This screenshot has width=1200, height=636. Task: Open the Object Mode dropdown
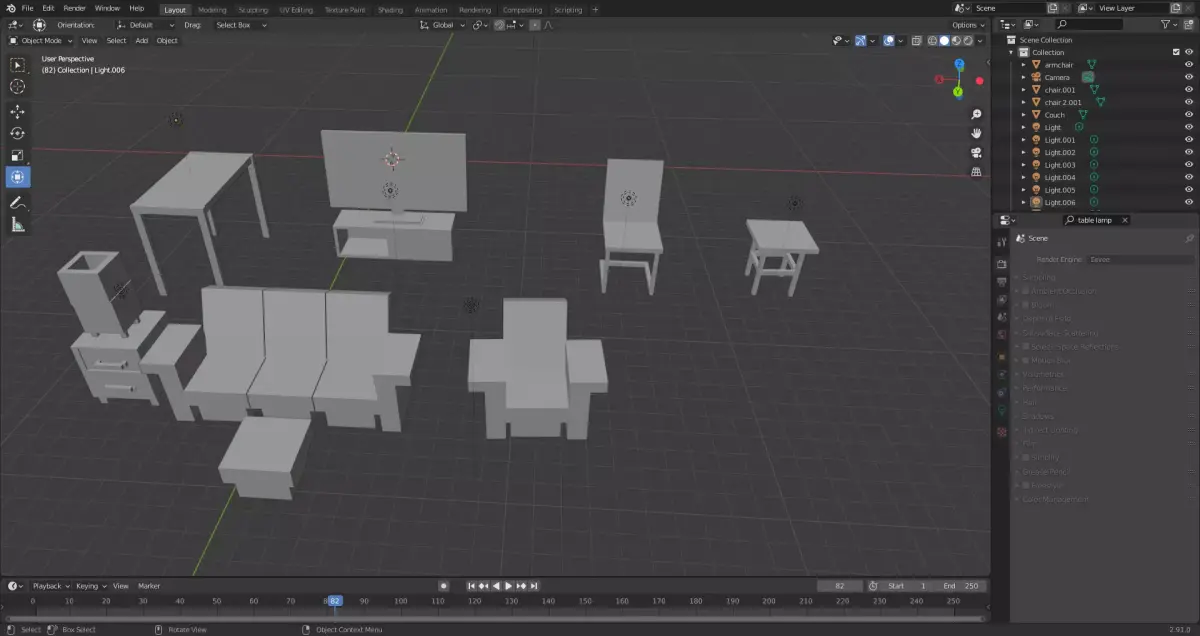pyautogui.click(x=41, y=41)
